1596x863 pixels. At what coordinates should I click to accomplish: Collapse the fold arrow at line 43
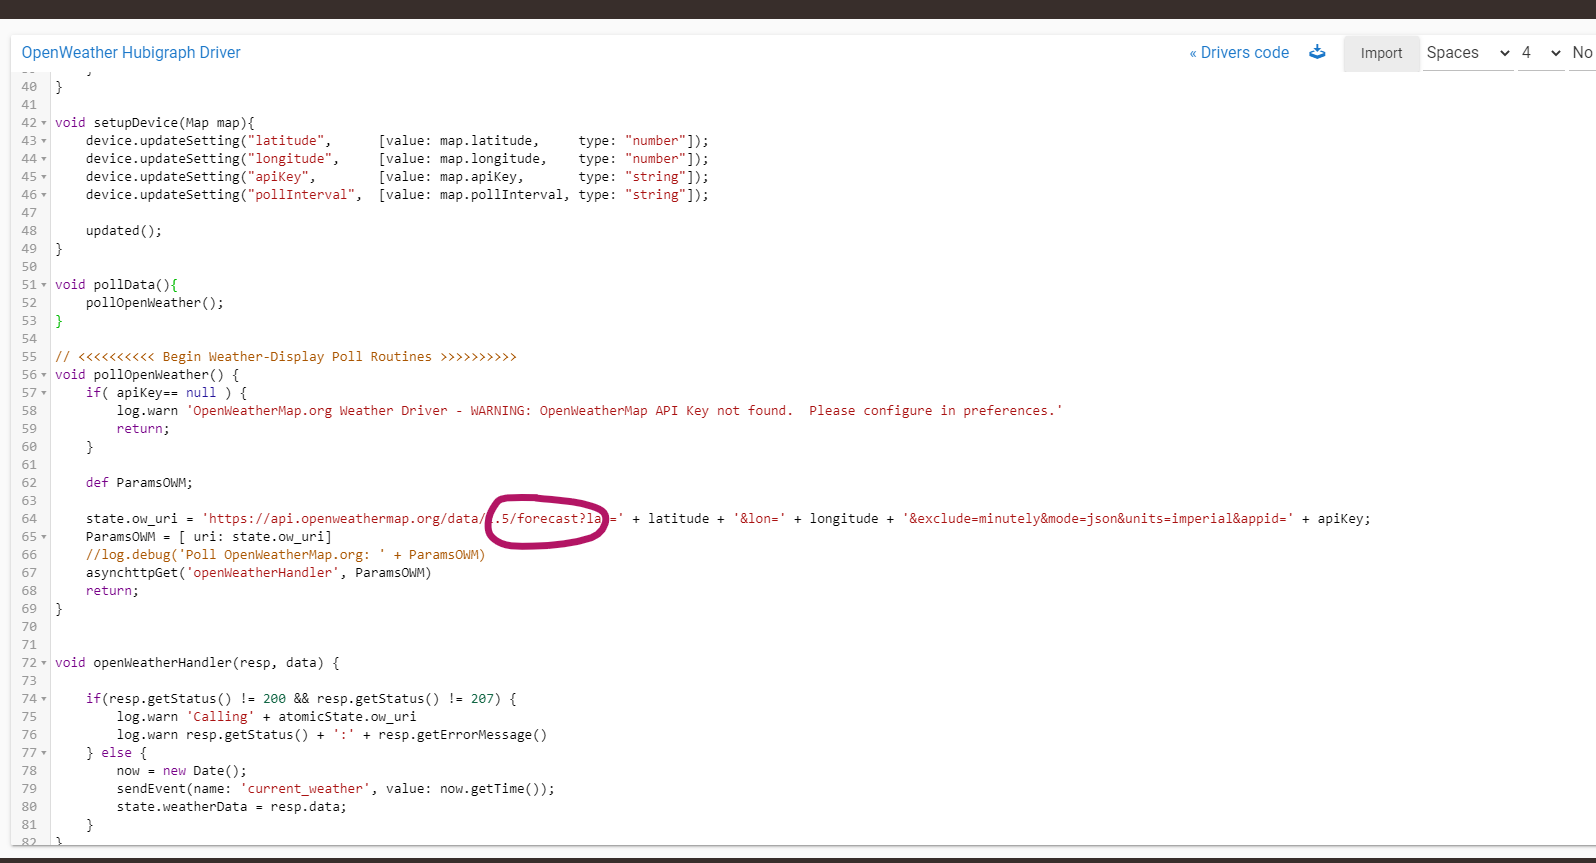(44, 141)
